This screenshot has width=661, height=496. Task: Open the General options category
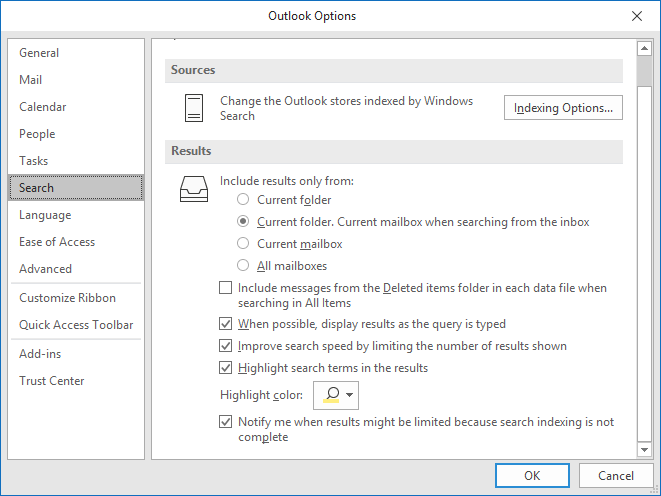coord(76,53)
